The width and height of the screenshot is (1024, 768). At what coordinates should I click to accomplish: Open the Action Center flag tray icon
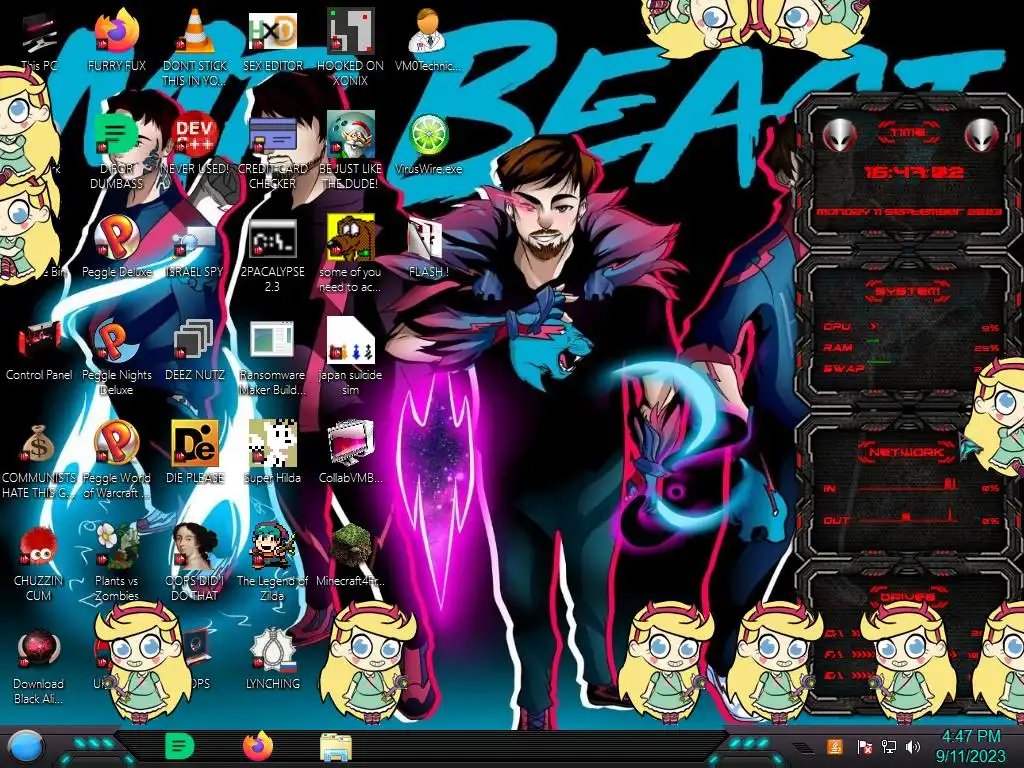coord(865,746)
